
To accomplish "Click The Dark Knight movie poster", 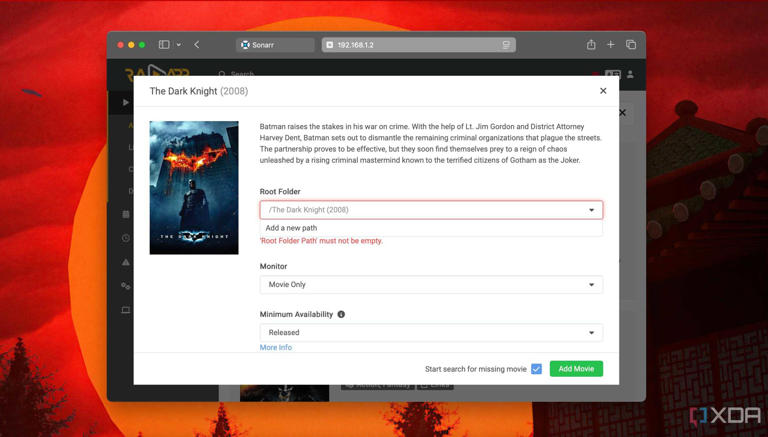I will pos(194,187).
